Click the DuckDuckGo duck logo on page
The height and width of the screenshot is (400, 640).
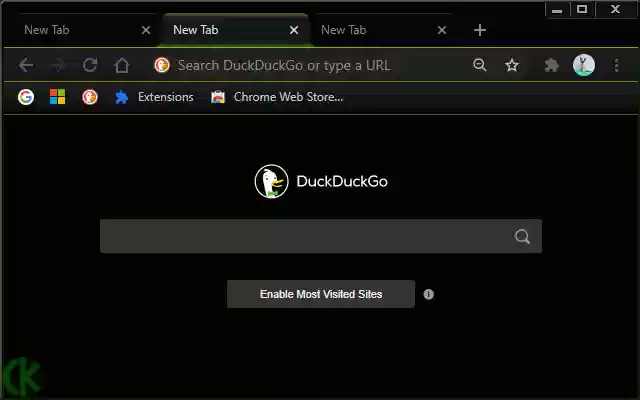pos(271,181)
